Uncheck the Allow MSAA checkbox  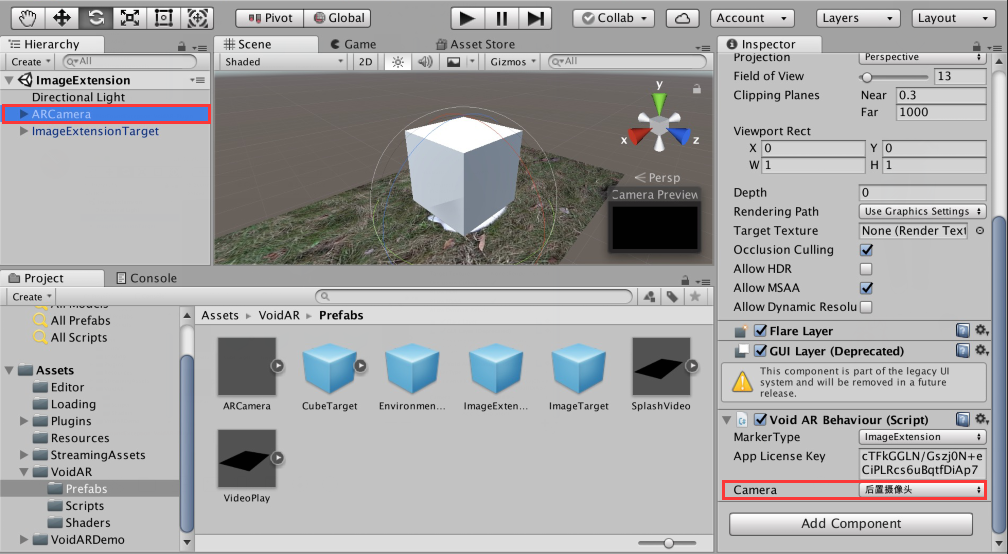pos(866,288)
